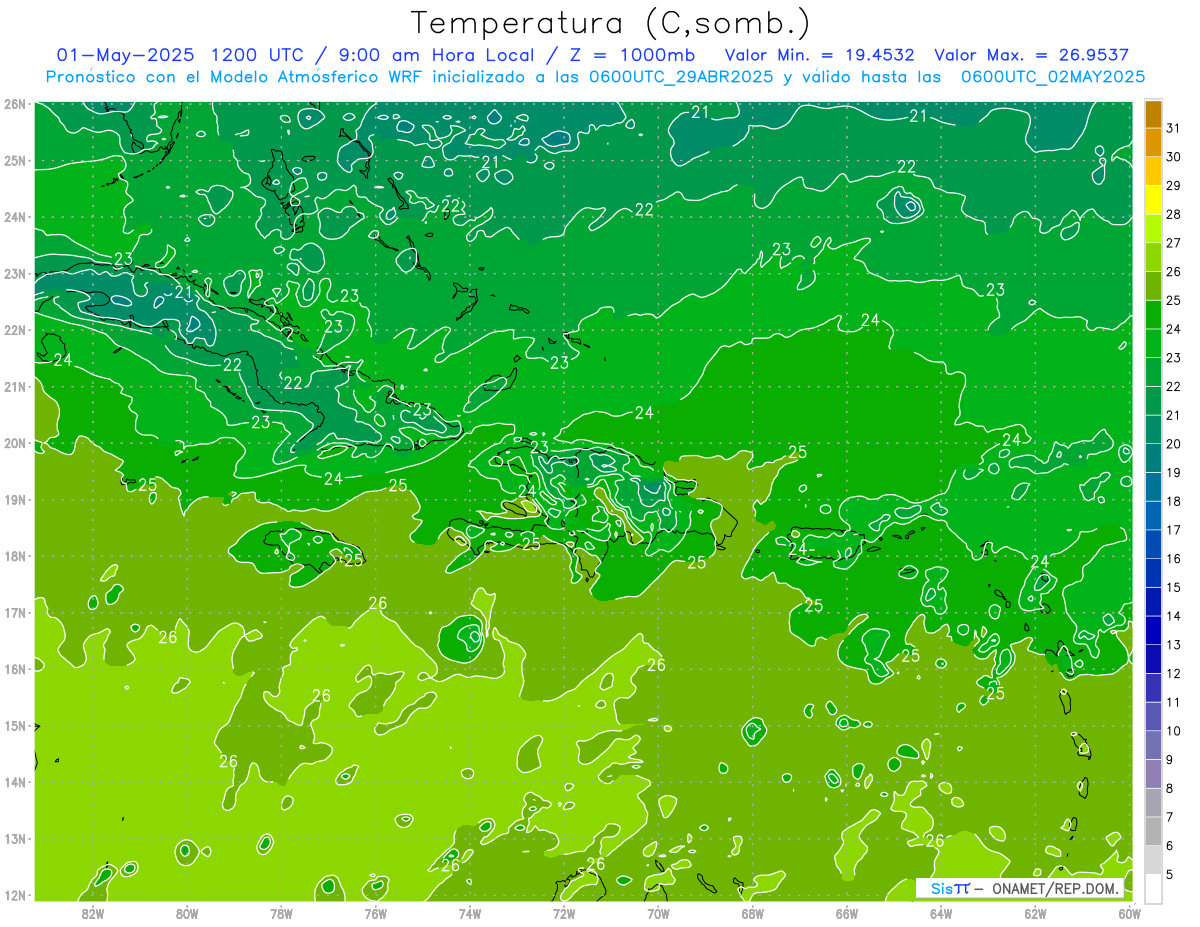Click the 70W longitude axis label
1200x927 pixels.
tap(658, 913)
